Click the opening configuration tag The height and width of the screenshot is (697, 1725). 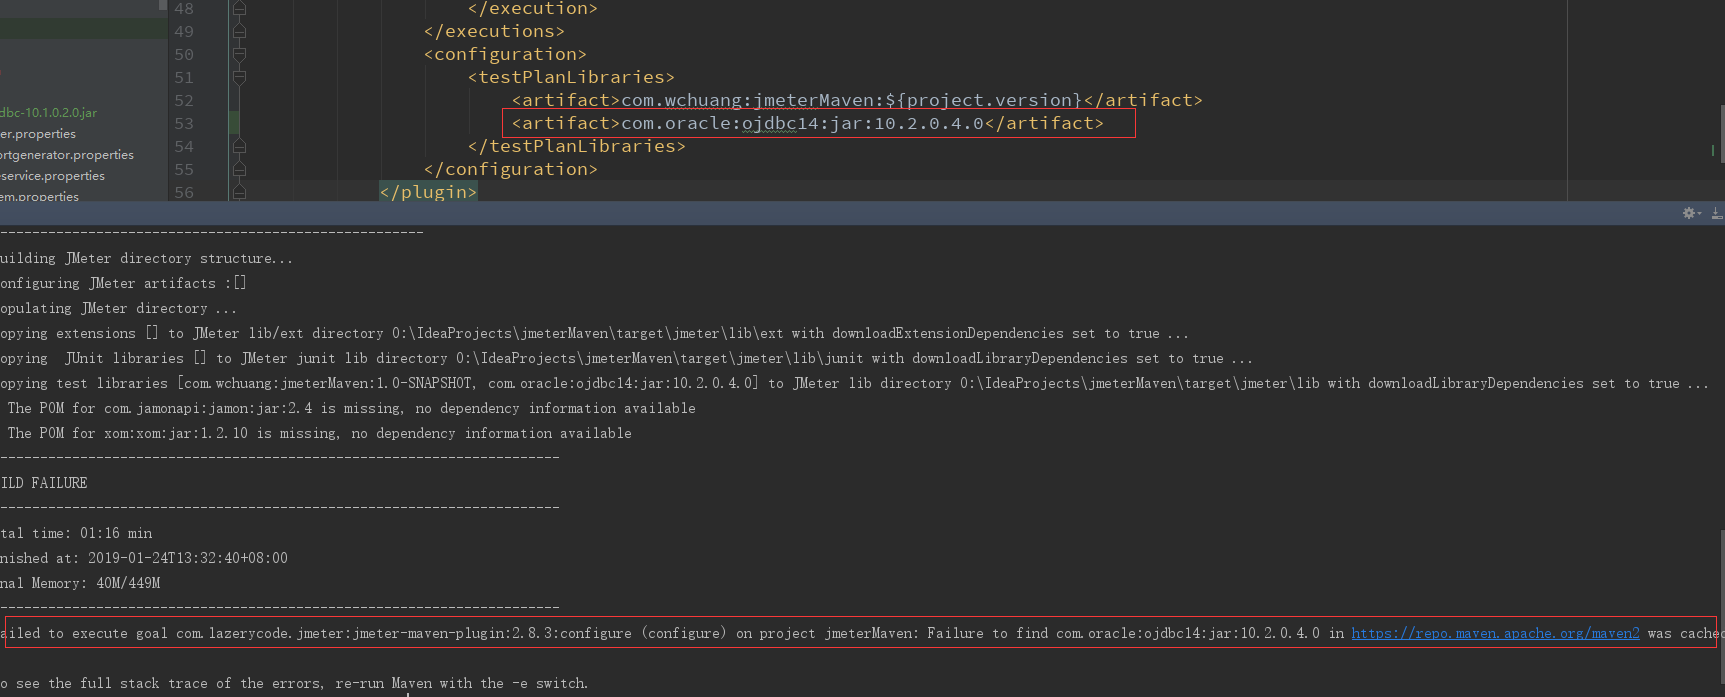tap(505, 55)
